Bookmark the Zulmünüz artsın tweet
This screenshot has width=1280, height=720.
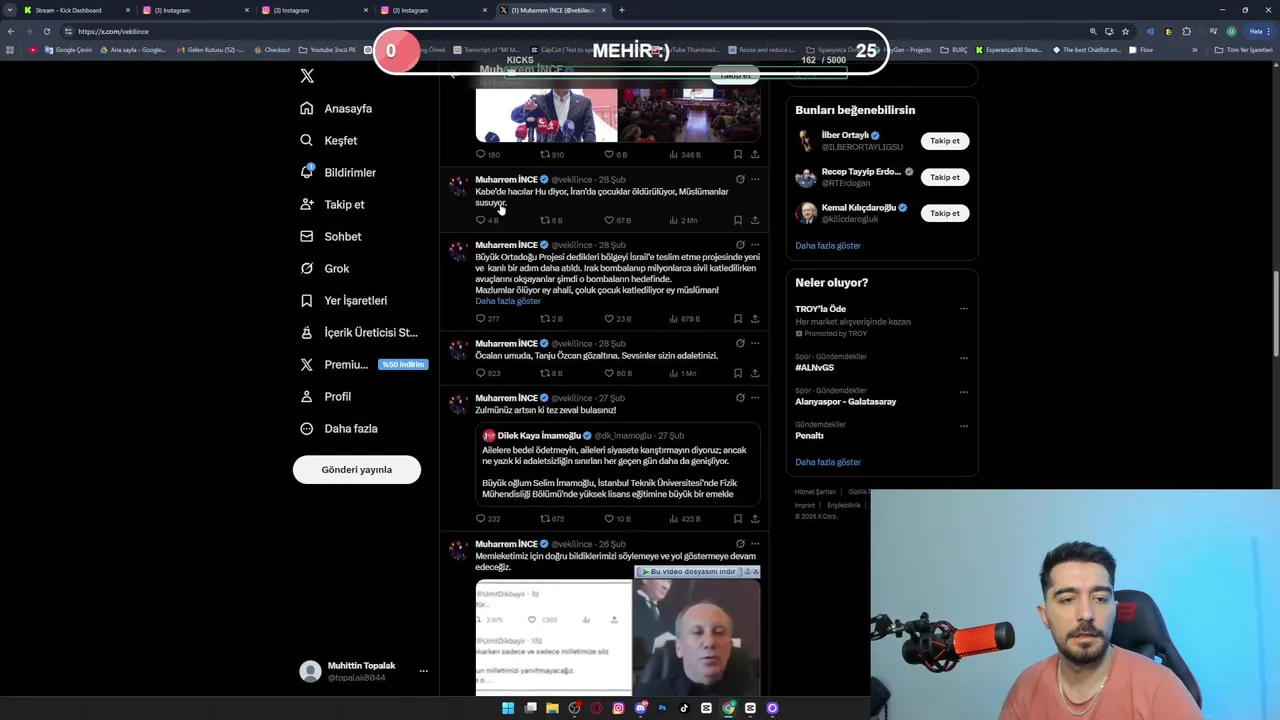click(x=738, y=519)
